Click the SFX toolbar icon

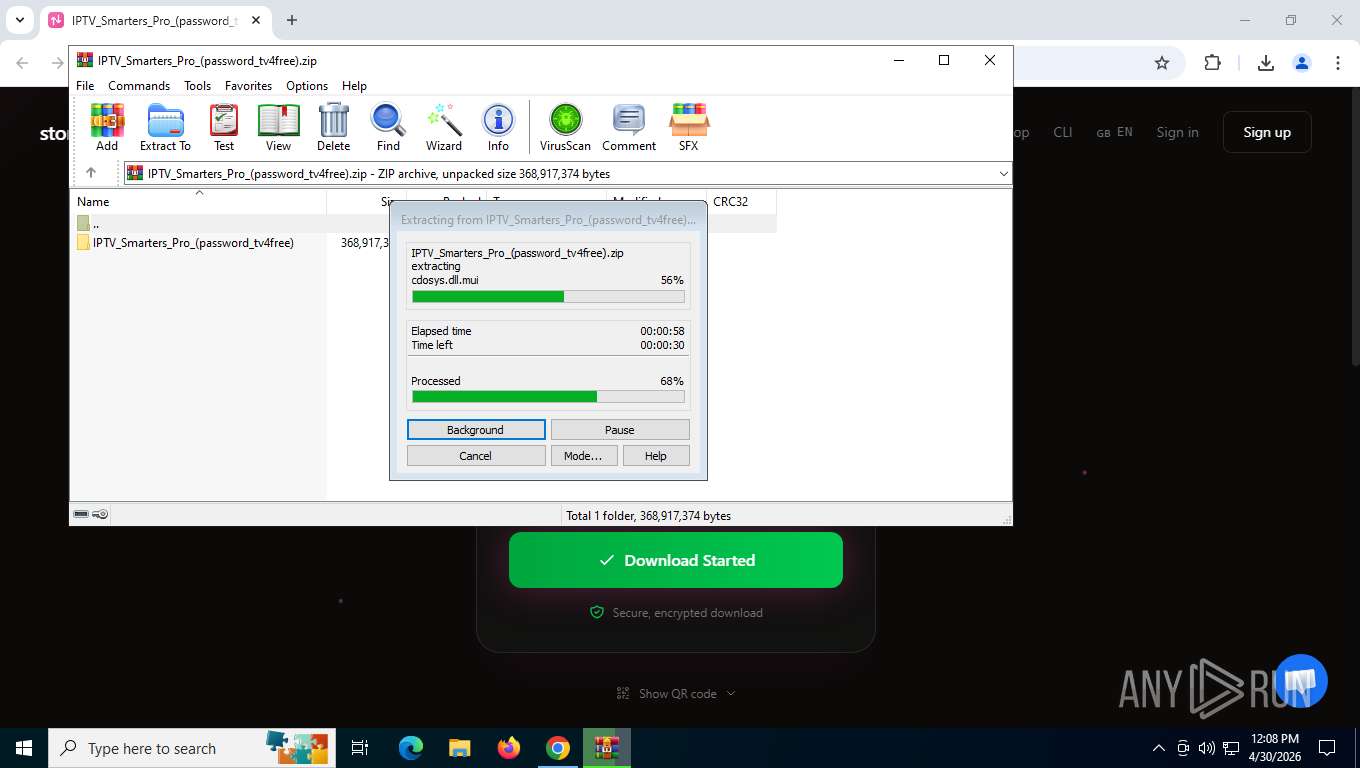click(x=688, y=127)
